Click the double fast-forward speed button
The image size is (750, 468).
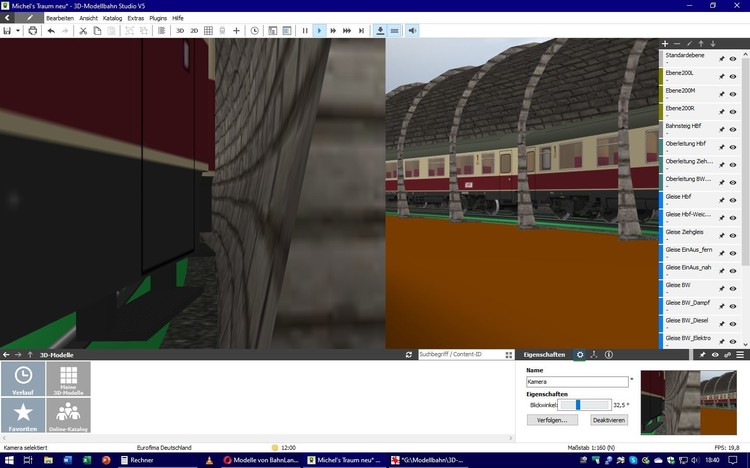[333, 31]
